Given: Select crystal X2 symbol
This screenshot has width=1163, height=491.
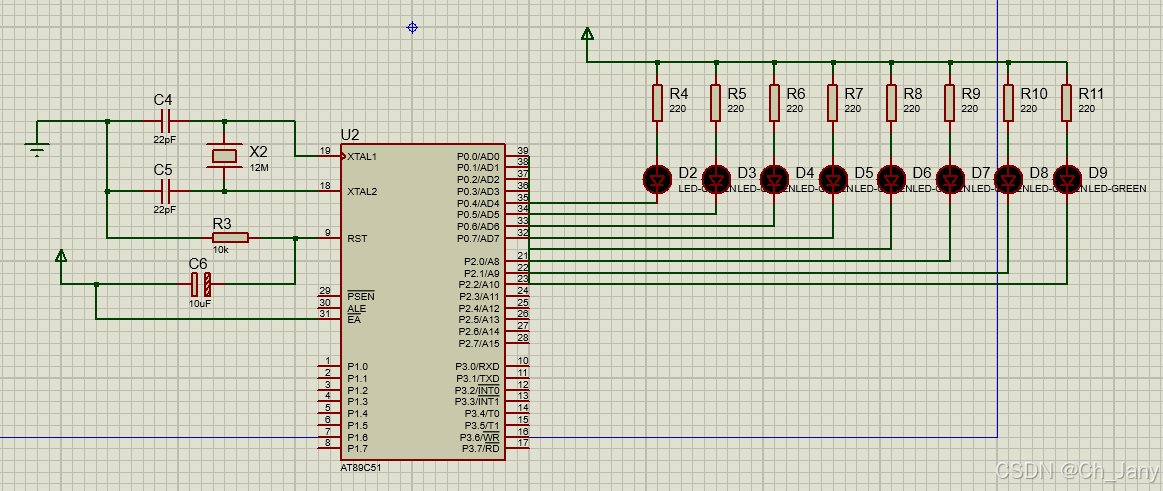Looking at the screenshot, I should tap(225, 155).
